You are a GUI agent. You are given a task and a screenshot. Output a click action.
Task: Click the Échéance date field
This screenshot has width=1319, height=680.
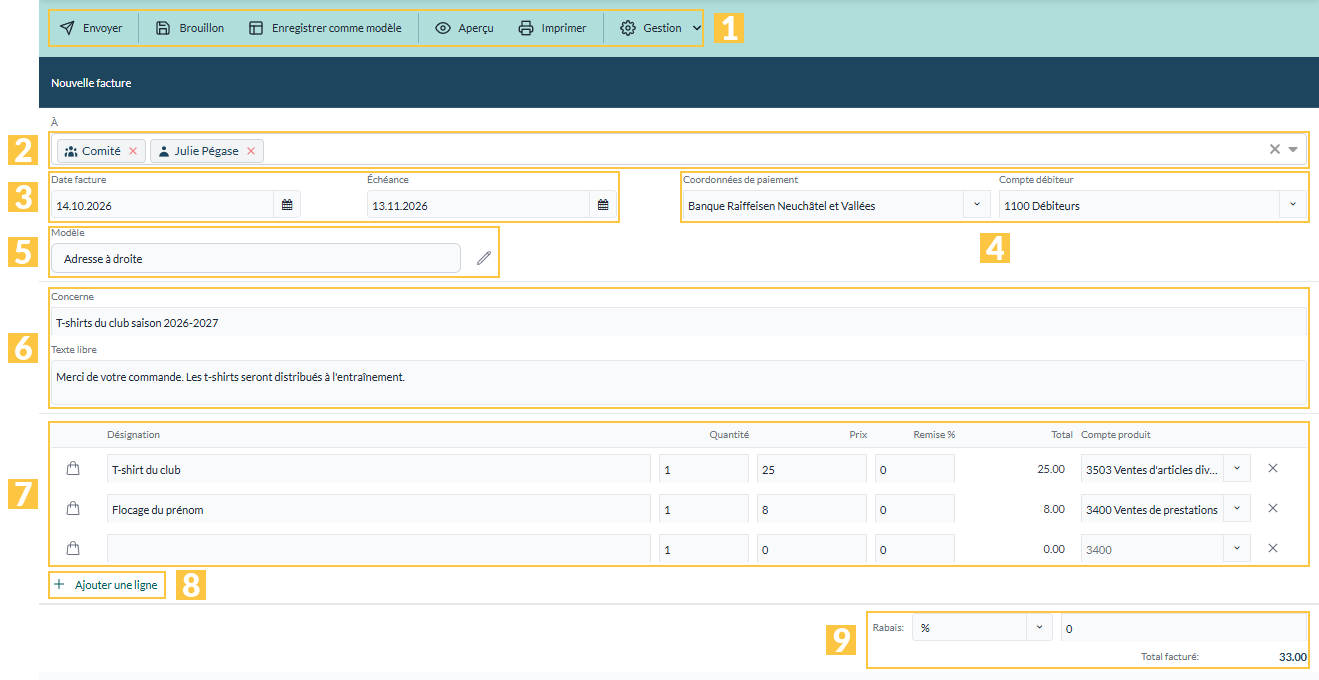point(478,205)
